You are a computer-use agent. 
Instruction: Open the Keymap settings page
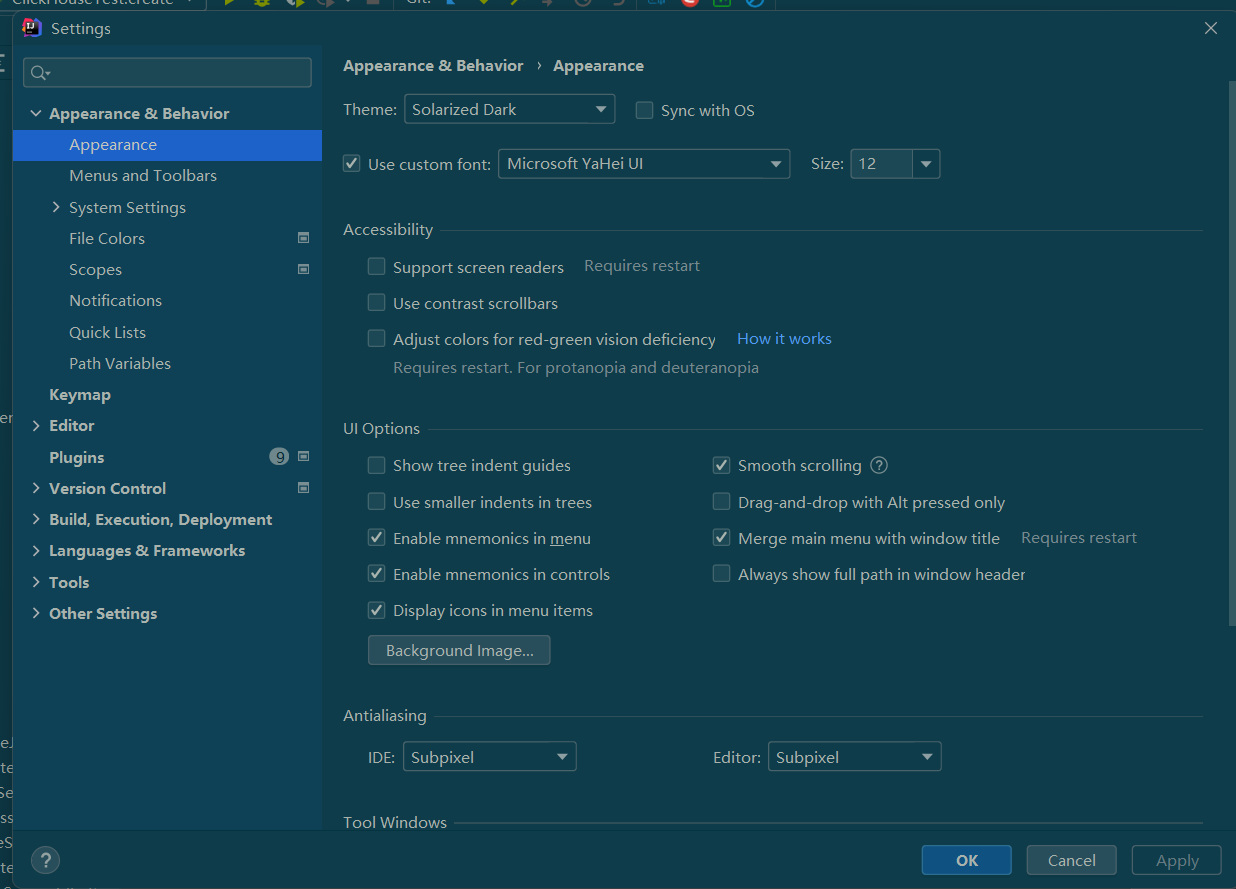click(80, 395)
